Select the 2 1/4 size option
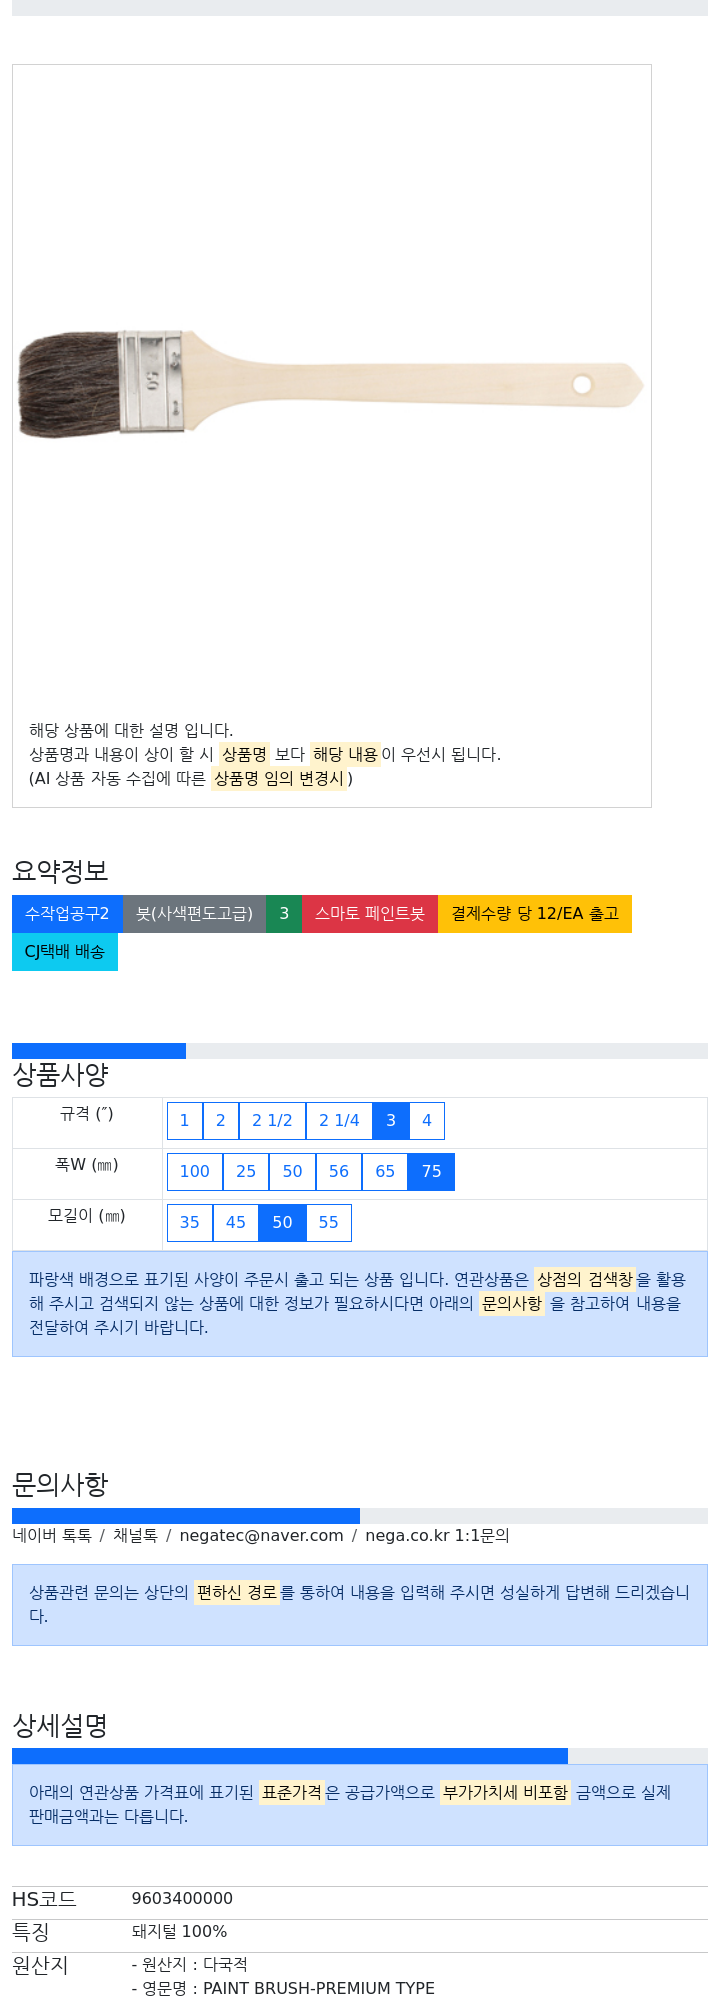The image size is (720, 2001). coord(339,1121)
